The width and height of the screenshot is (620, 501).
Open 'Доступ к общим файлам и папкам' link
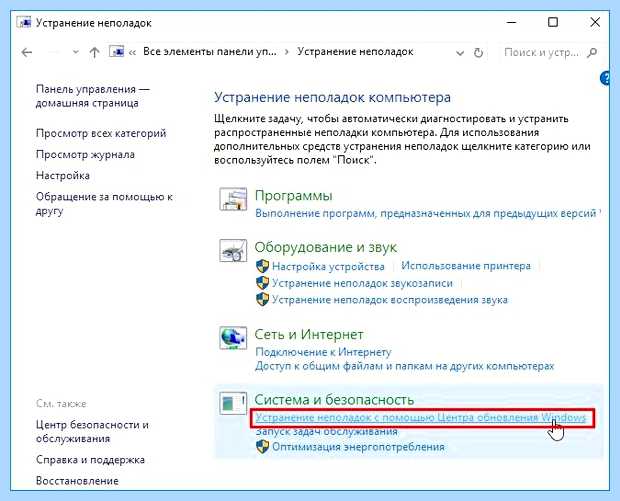405,366
